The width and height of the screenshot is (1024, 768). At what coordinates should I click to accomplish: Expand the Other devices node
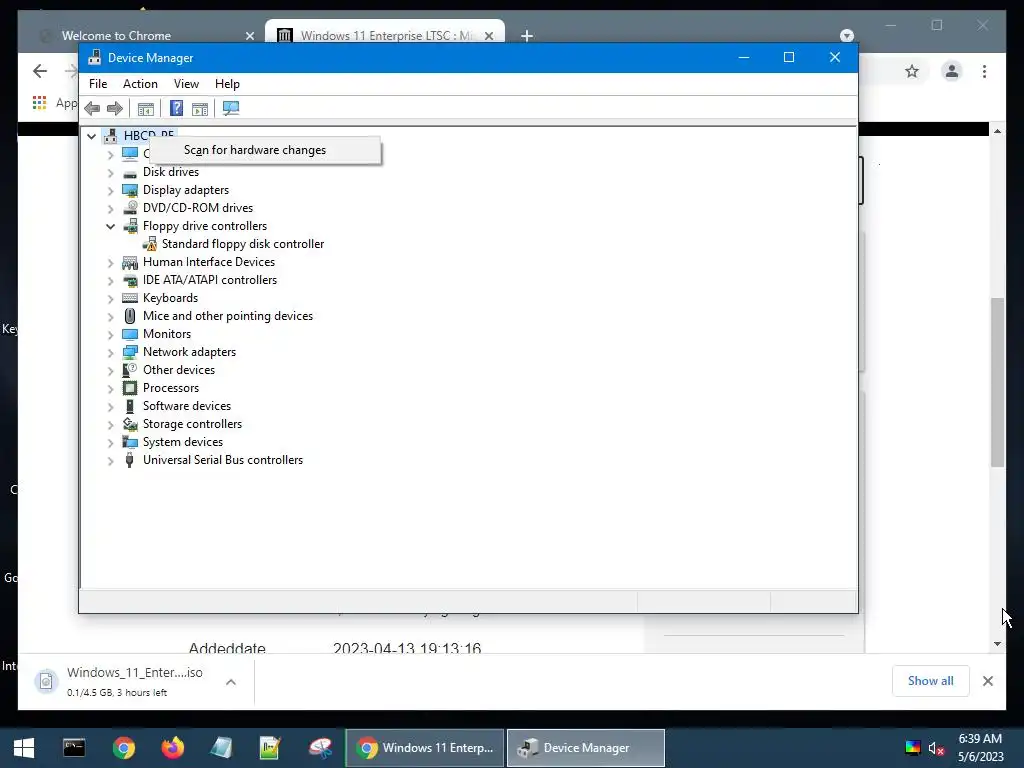(110, 370)
